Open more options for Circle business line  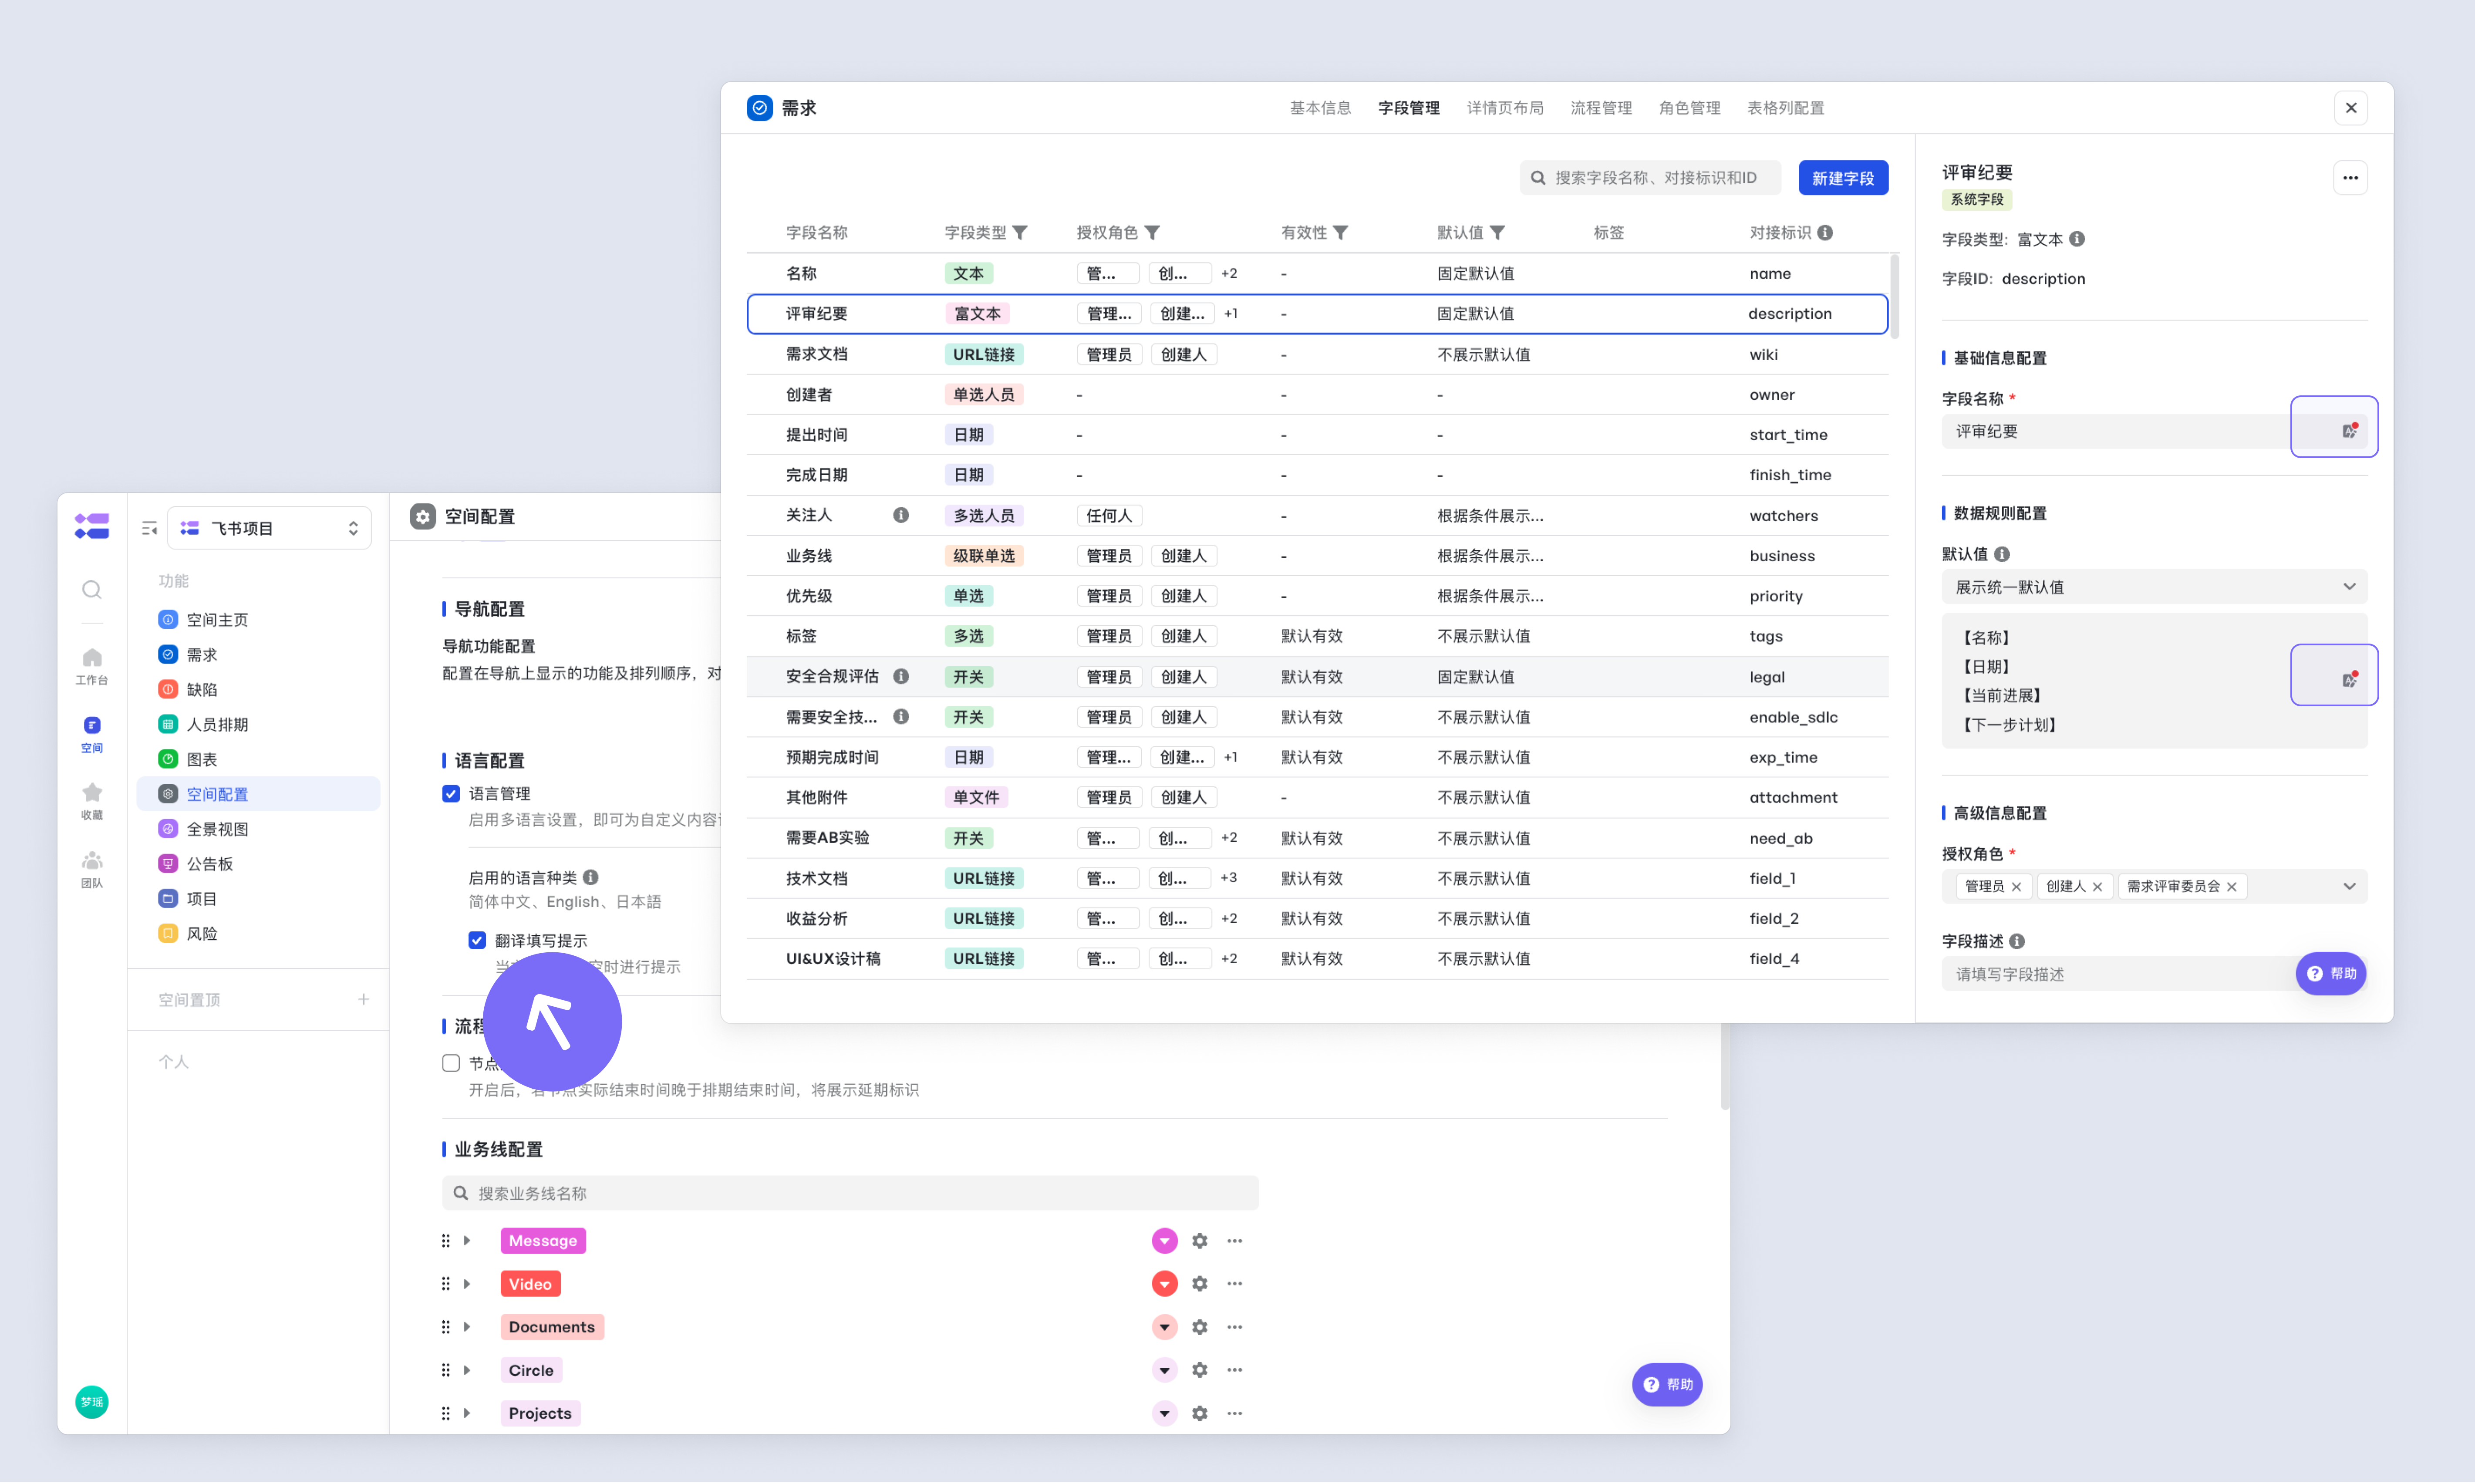point(1235,1370)
